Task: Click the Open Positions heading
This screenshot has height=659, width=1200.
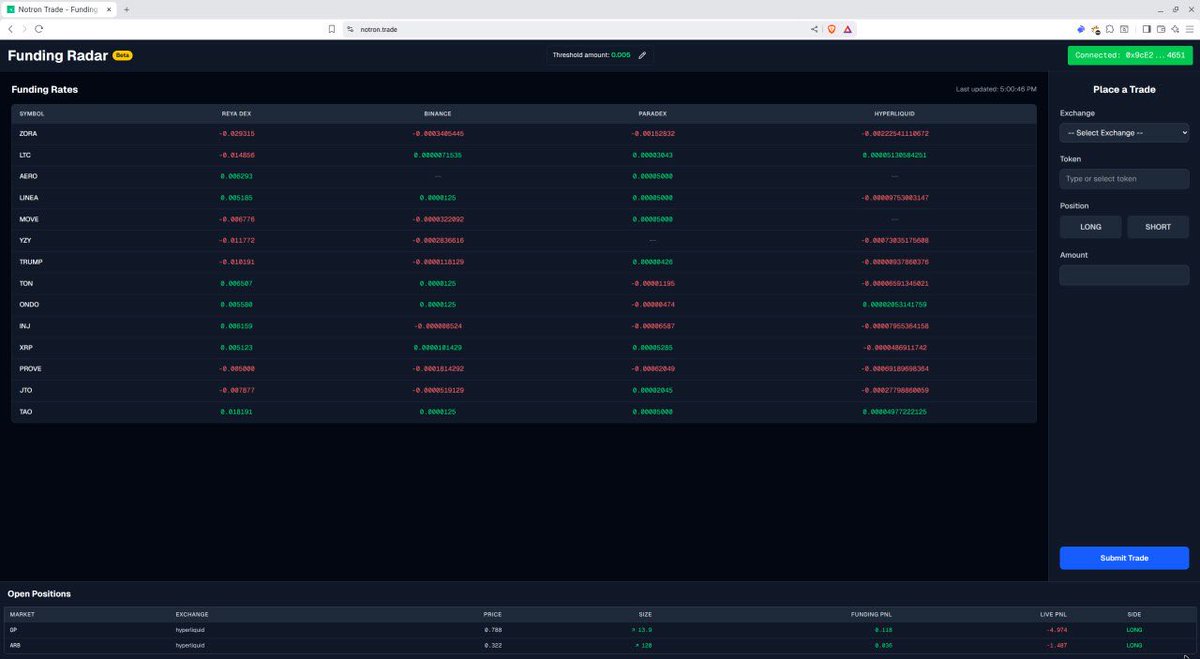Action: point(39,594)
